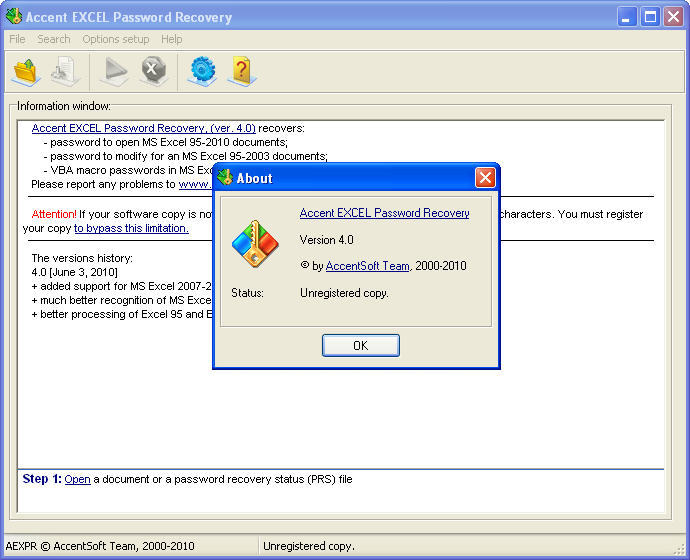Click the About dialog title bar icon

(x=225, y=178)
